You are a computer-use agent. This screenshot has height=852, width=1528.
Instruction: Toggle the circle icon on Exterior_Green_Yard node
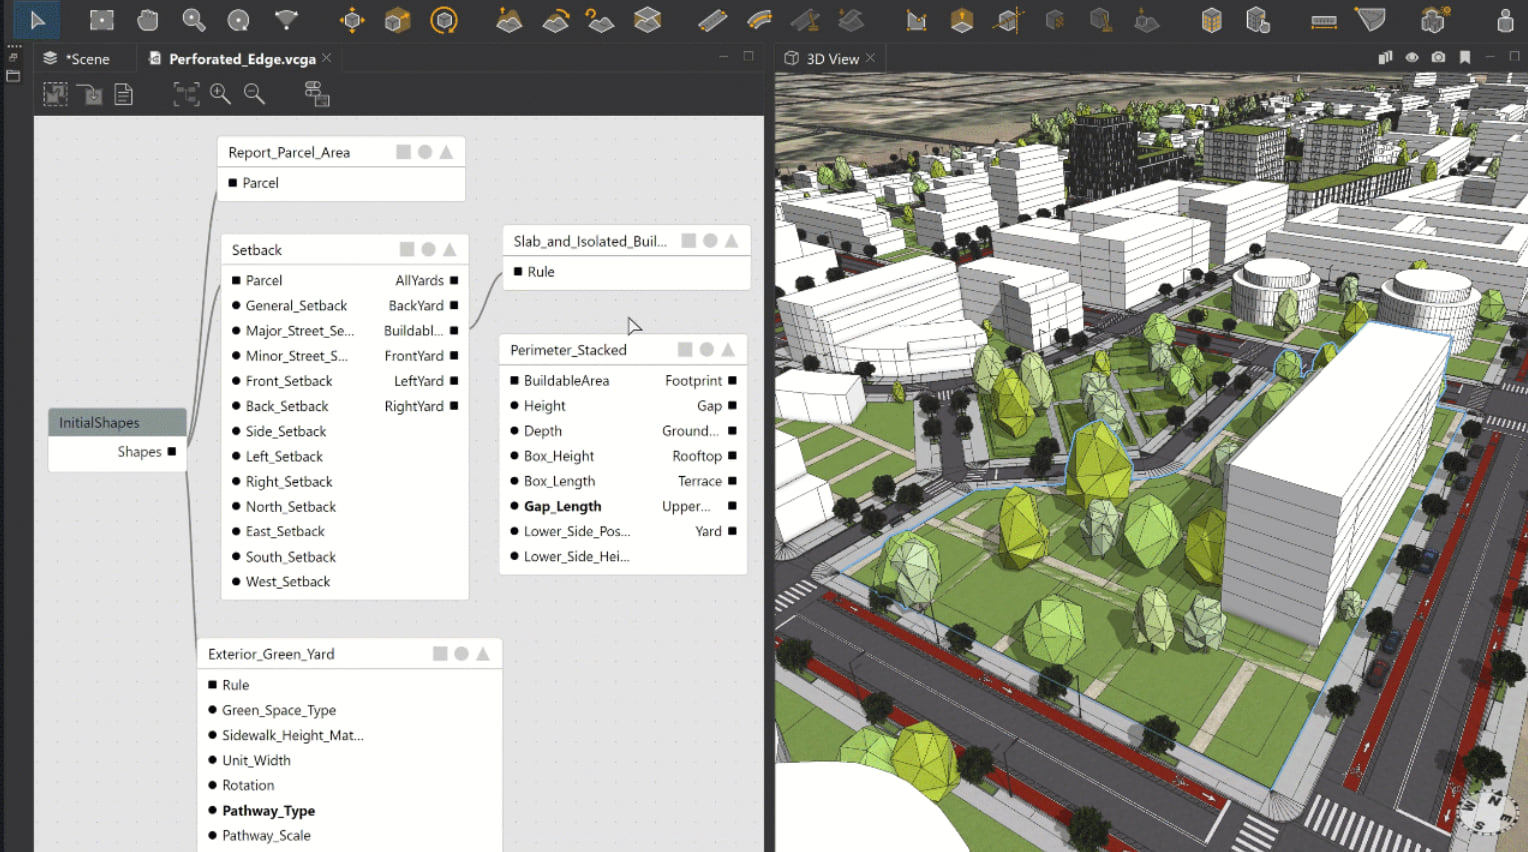click(x=461, y=654)
